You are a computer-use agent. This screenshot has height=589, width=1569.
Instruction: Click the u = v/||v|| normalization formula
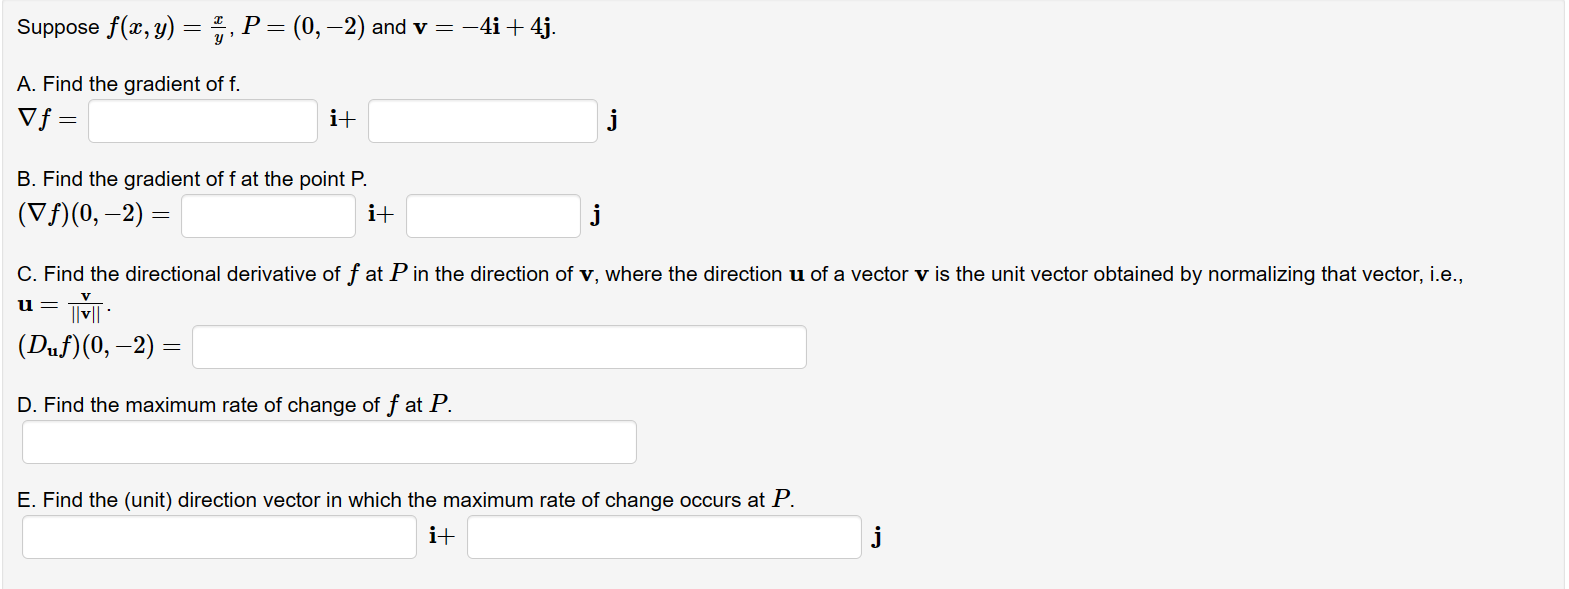point(64,306)
